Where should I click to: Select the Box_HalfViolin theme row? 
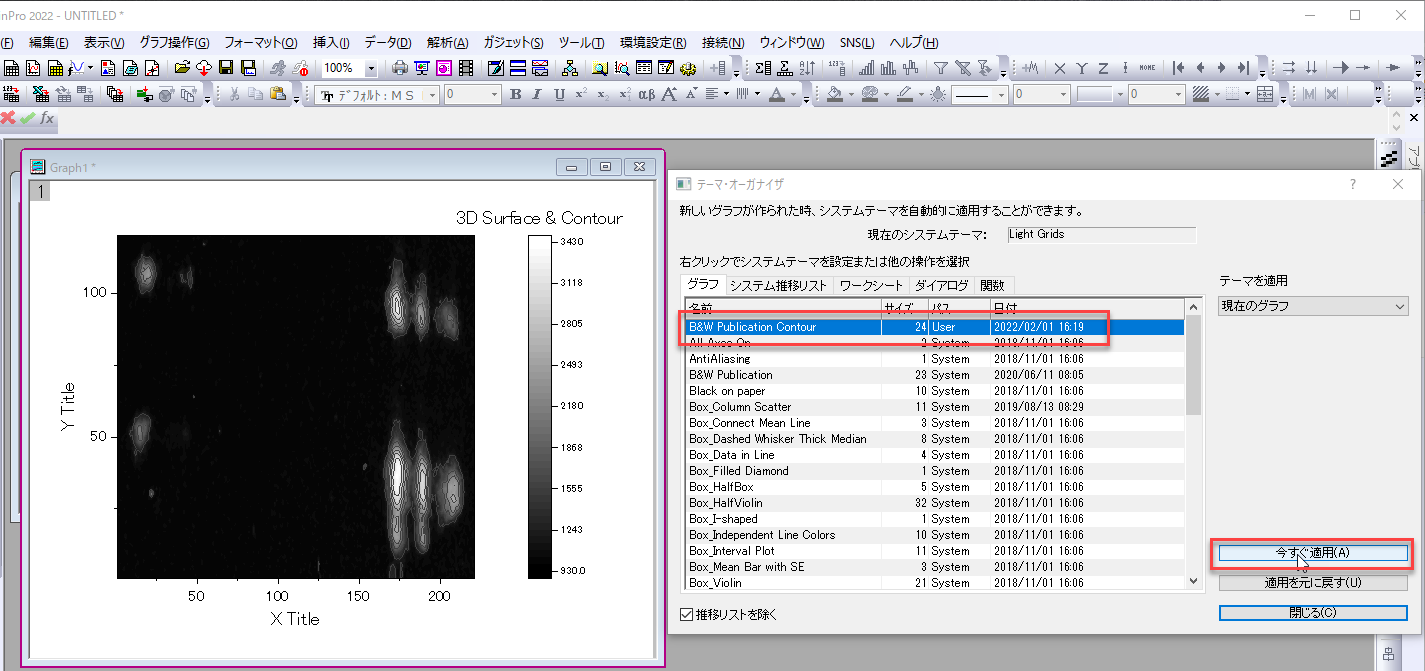click(934, 503)
